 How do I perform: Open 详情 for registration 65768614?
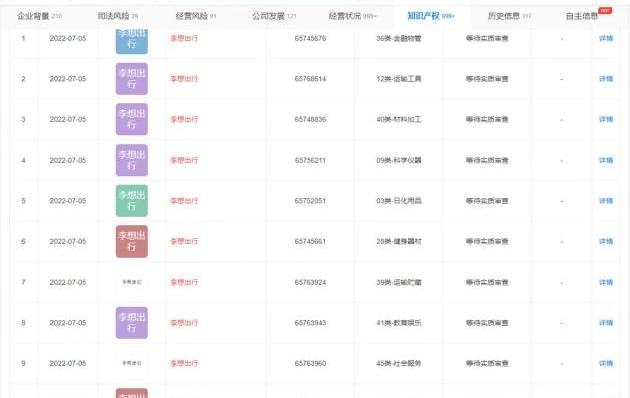[x=606, y=79]
